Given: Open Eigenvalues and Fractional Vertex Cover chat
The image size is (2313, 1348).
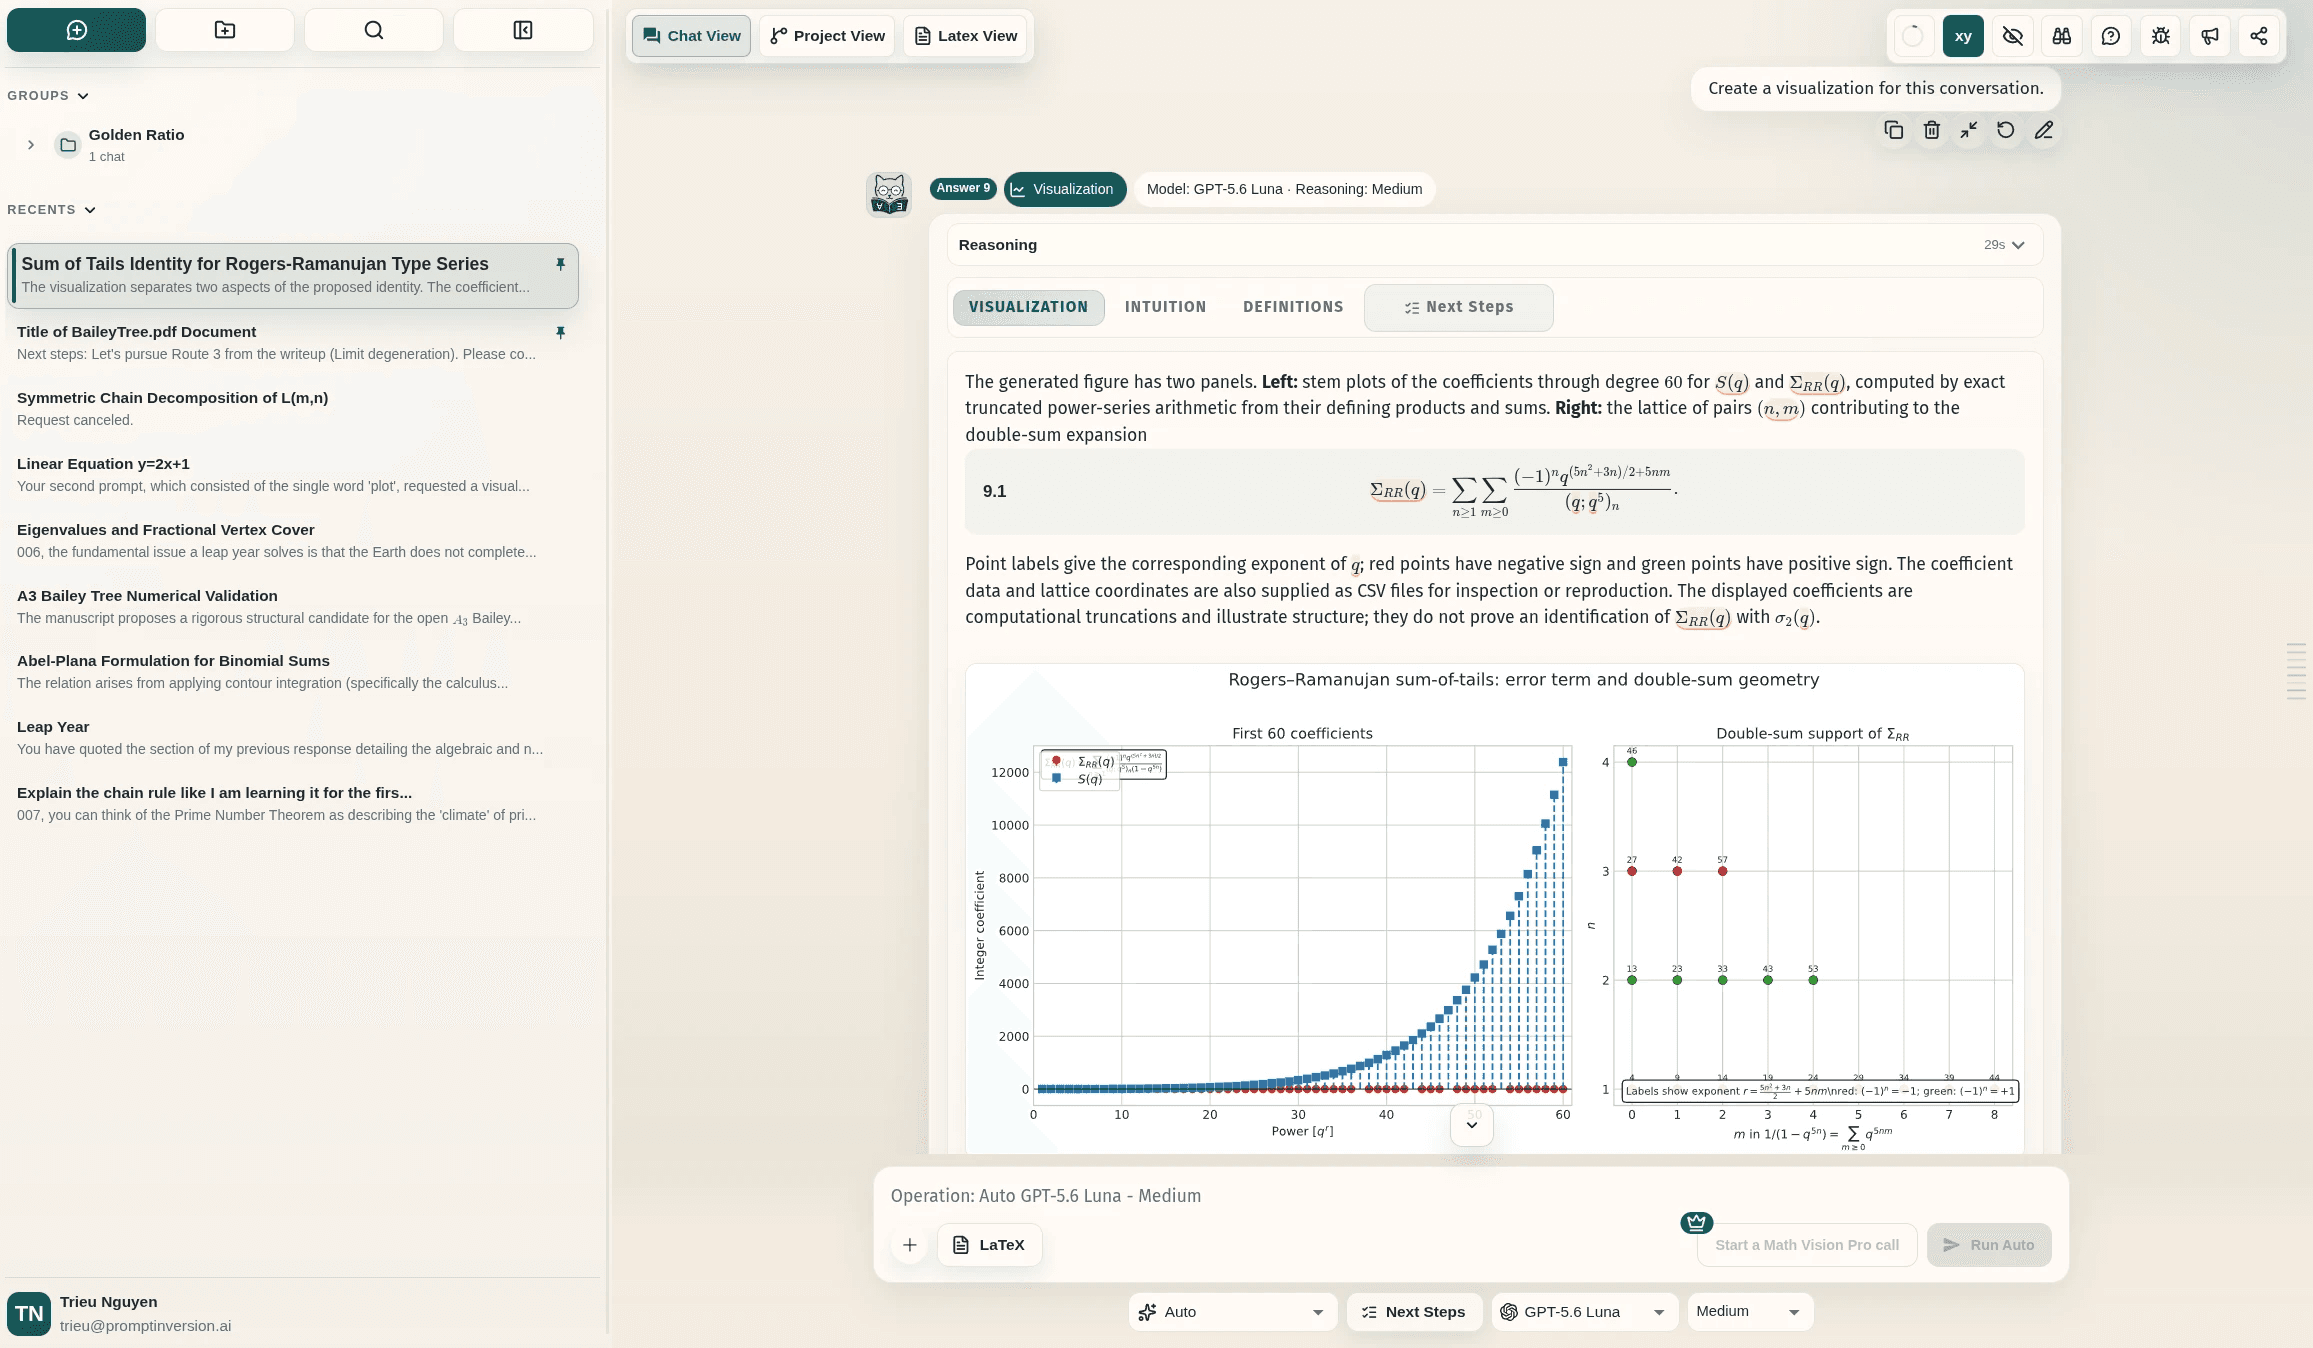Looking at the screenshot, I should 293,540.
